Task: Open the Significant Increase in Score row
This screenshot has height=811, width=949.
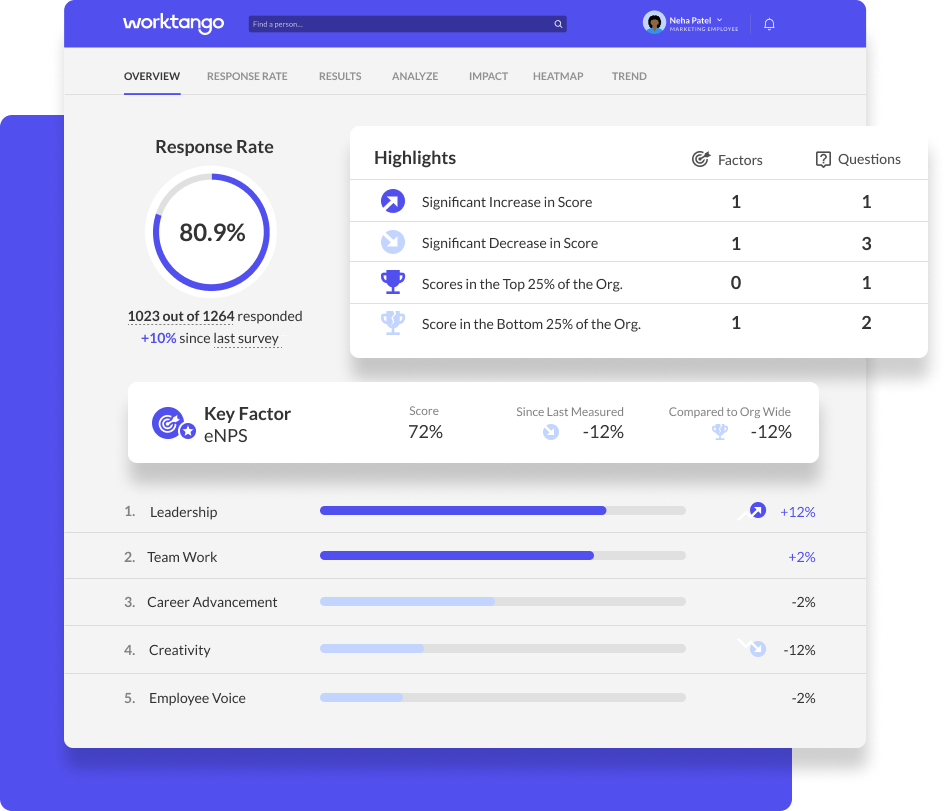Action: (639, 201)
